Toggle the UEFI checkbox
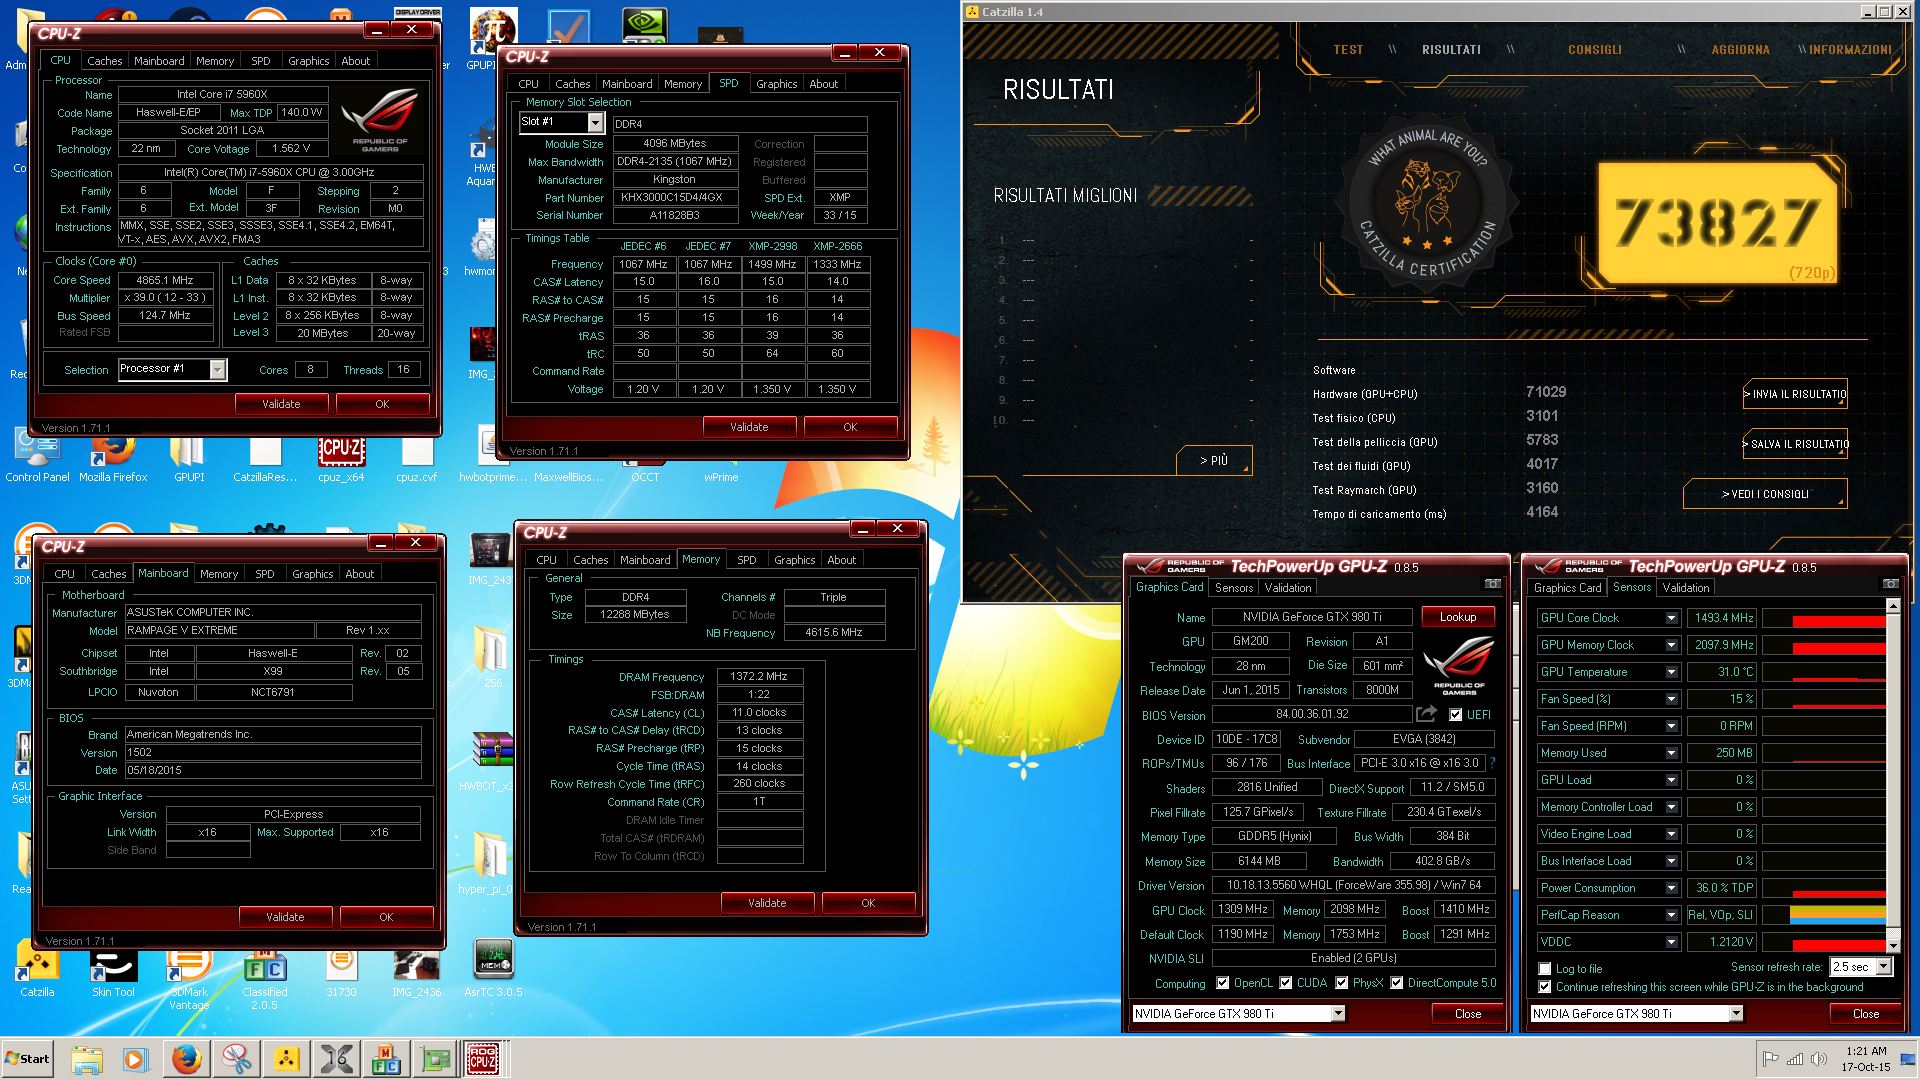1920x1080 pixels. tap(1455, 715)
